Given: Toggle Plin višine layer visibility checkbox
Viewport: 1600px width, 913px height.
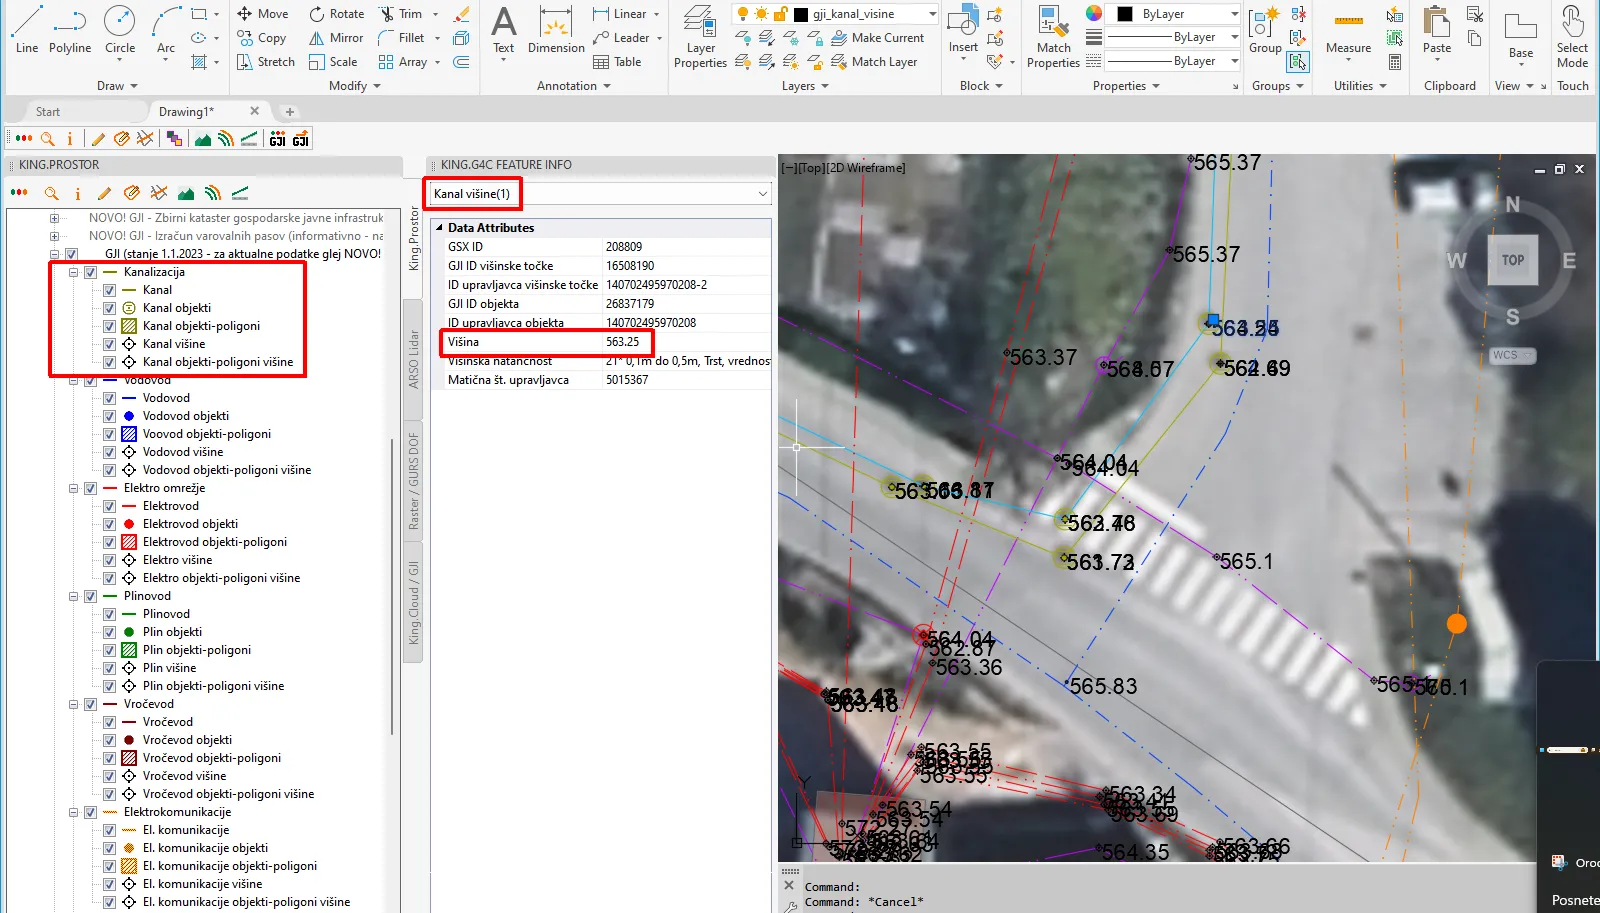Looking at the screenshot, I should 110,668.
